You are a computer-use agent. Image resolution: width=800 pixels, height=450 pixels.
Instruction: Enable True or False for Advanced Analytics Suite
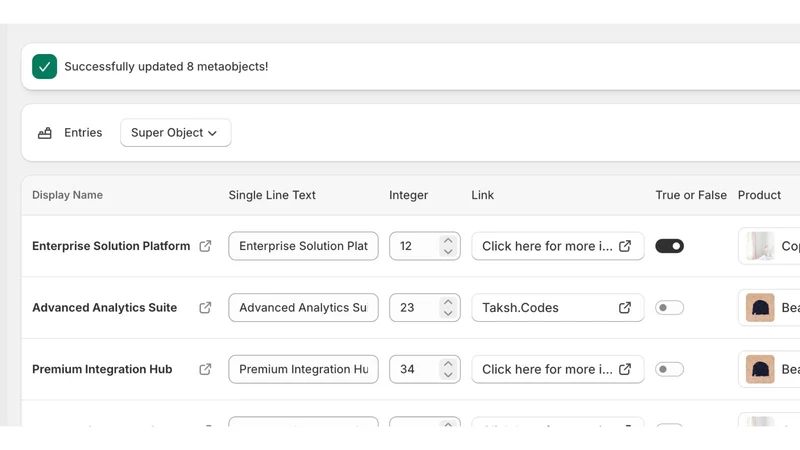click(x=669, y=308)
